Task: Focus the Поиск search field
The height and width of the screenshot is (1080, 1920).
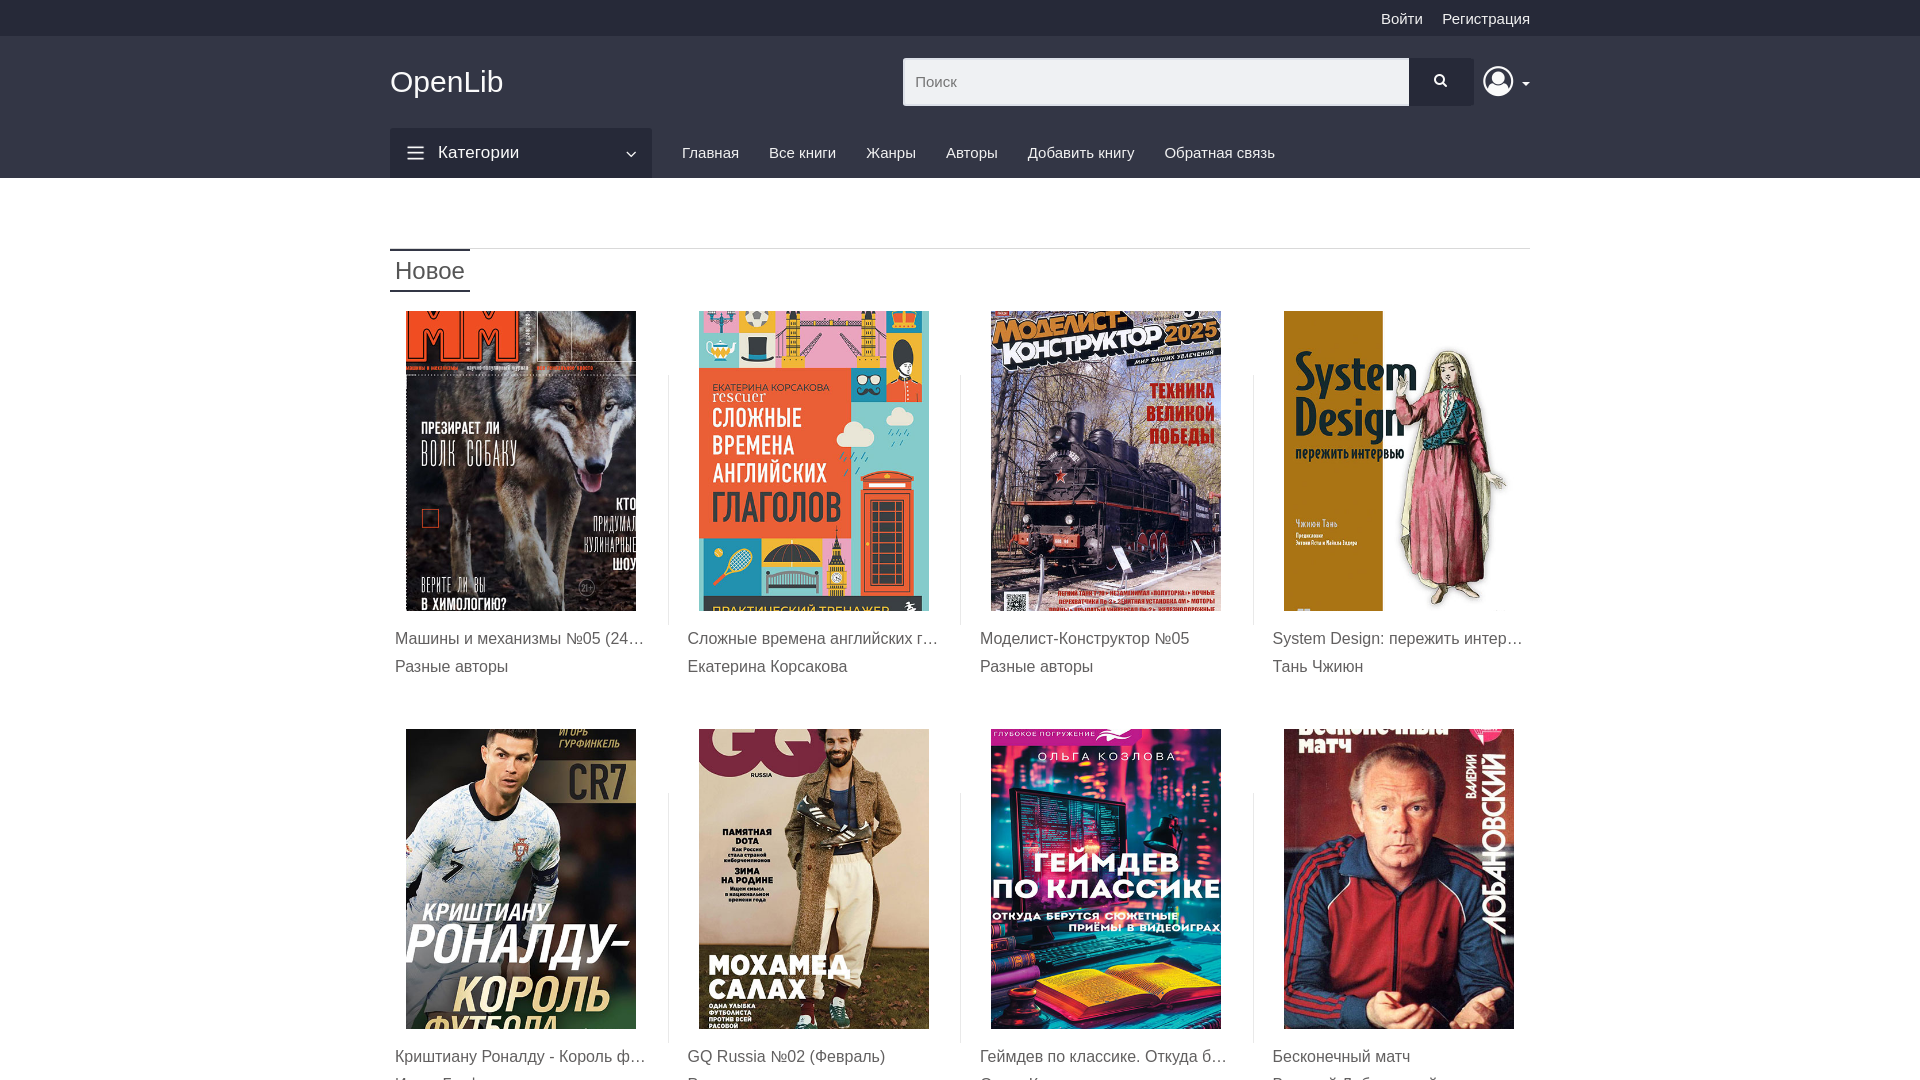Action: [x=1156, y=82]
